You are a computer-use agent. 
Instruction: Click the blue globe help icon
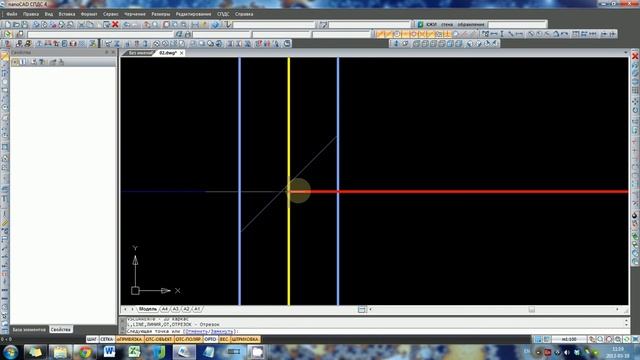click(215, 24)
